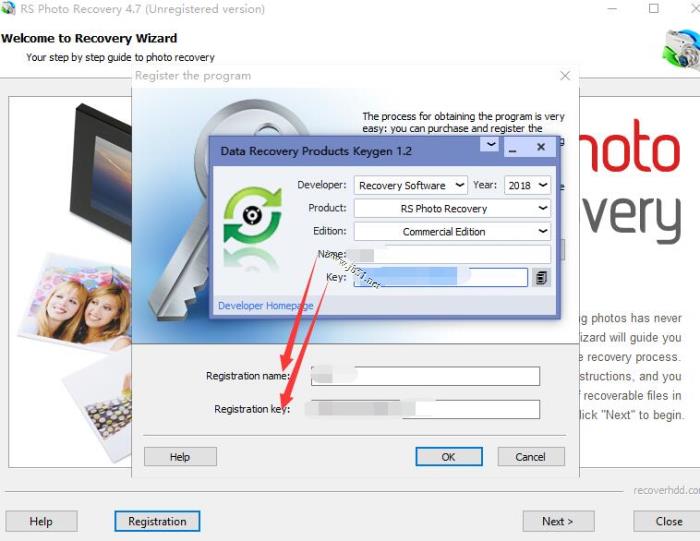Click the keygen Key output field

[441, 277]
